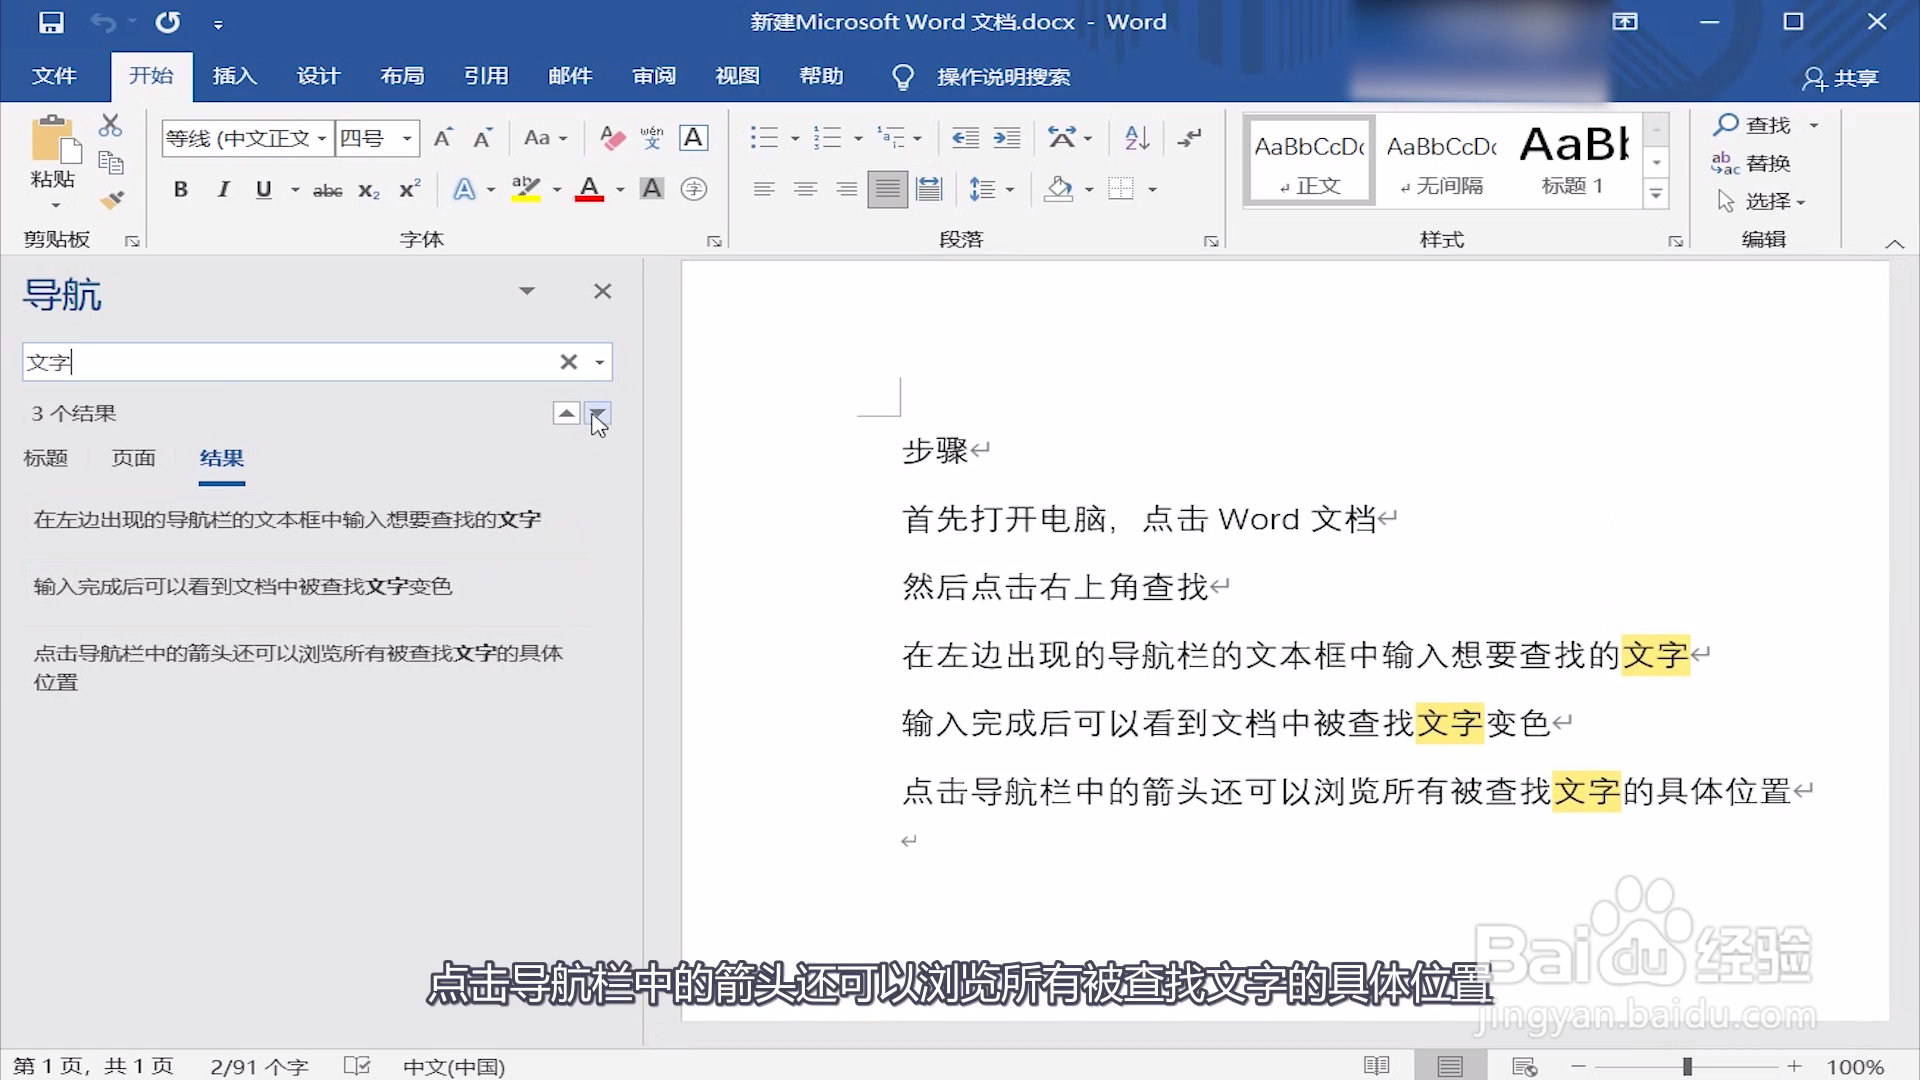The height and width of the screenshot is (1080, 1920).
Task: Select search result 输入完成后可以看到文档中被查找文字变色
Action: [x=243, y=586]
